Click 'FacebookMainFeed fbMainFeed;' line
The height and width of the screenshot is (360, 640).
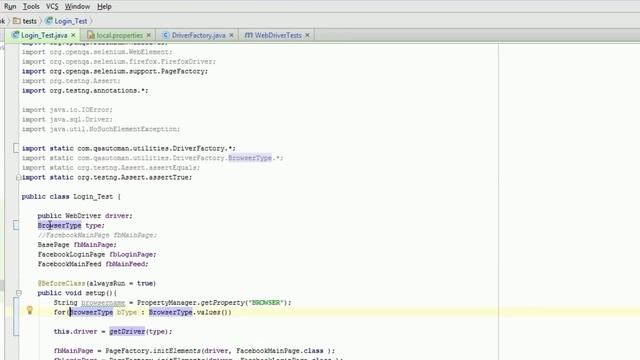coord(93,264)
